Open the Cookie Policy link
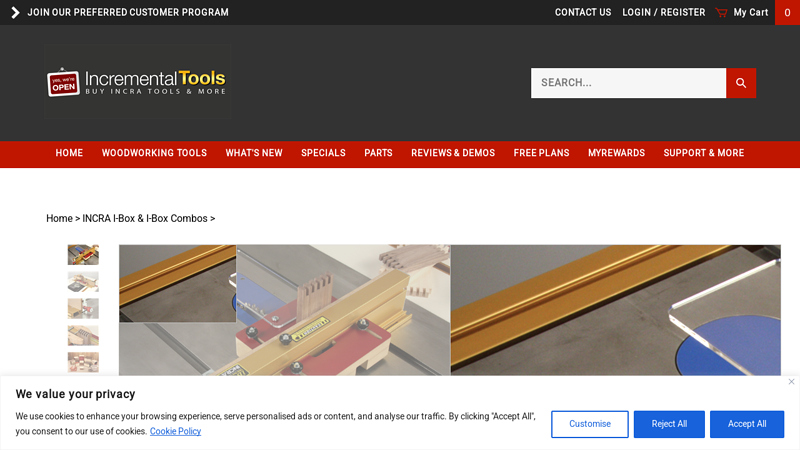 click(175, 431)
